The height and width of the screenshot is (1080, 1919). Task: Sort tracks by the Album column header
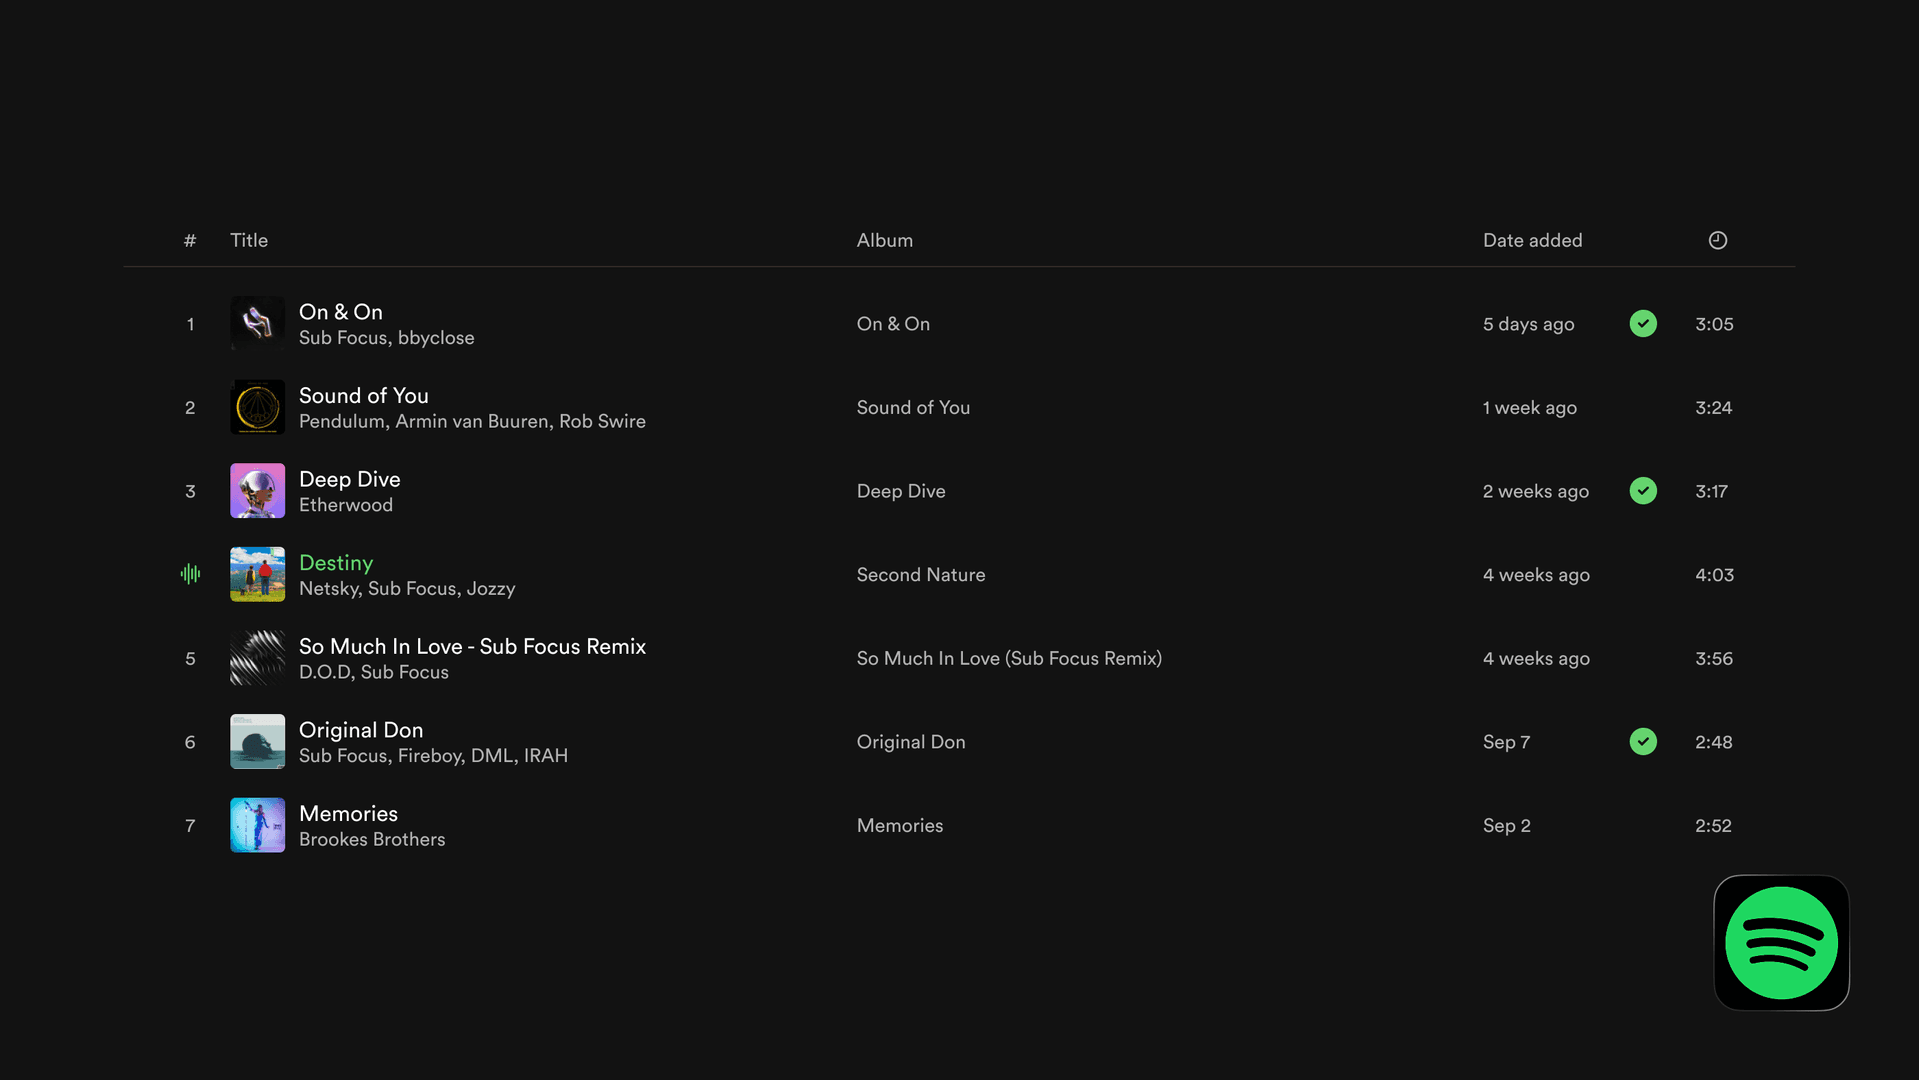tap(884, 240)
